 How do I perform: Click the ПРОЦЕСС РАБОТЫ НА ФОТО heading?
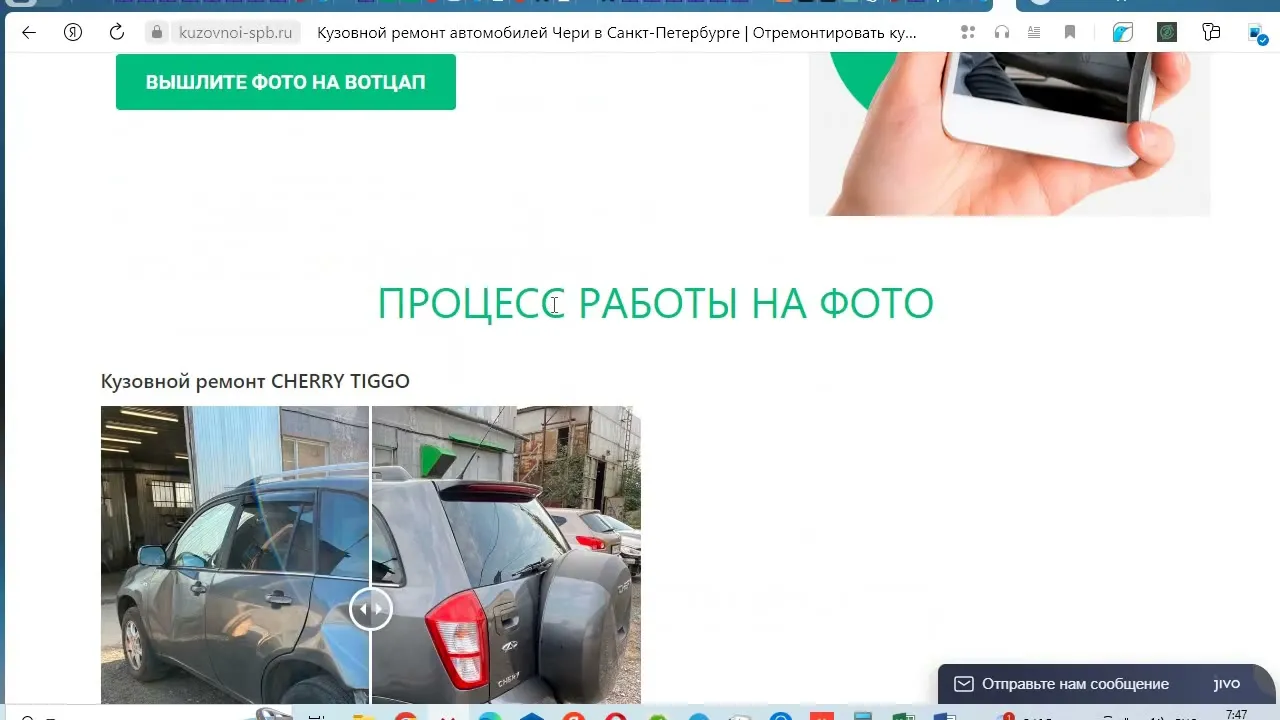point(655,303)
